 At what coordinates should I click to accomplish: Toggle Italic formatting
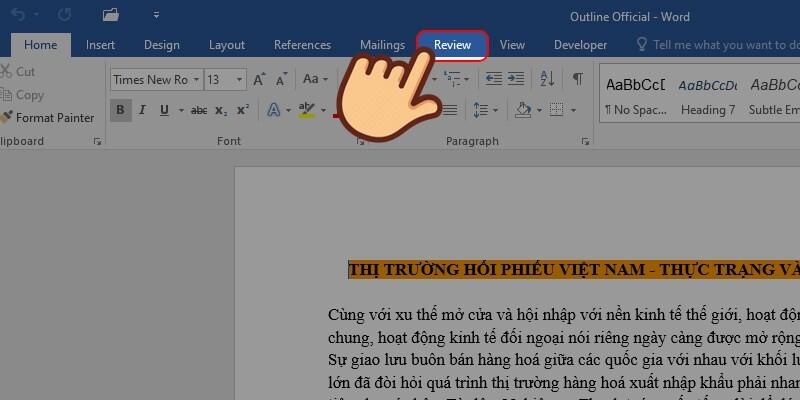142,110
